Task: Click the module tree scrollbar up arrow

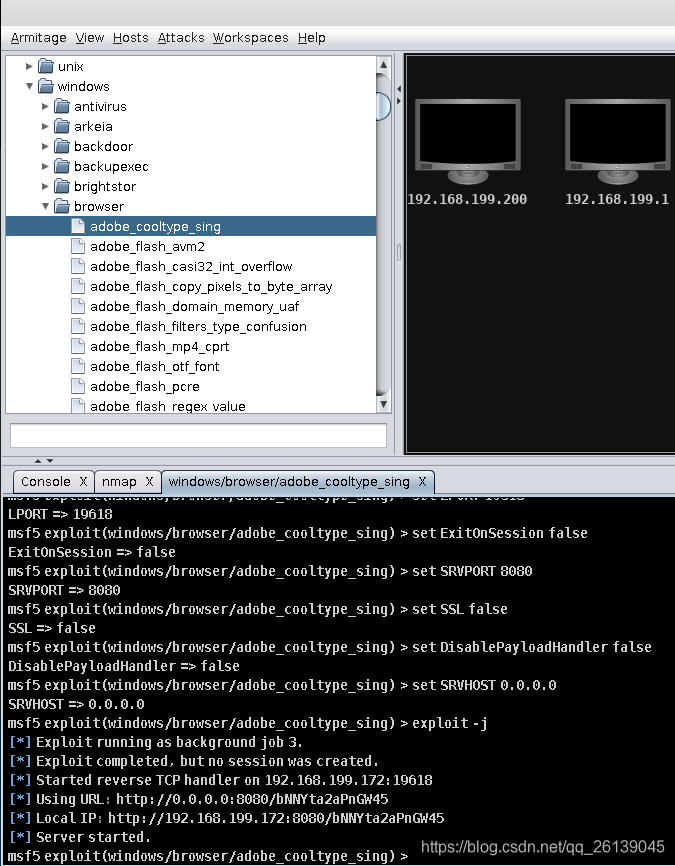Action: (x=383, y=65)
